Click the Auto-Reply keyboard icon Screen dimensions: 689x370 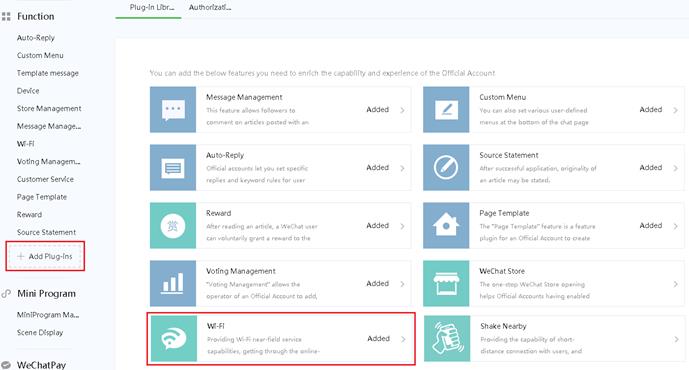173,168
